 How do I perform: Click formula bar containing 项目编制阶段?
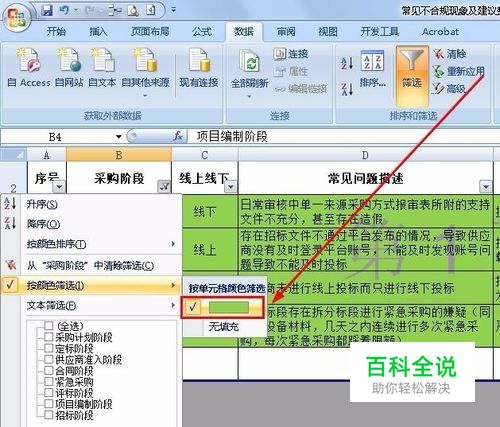[343, 137]
